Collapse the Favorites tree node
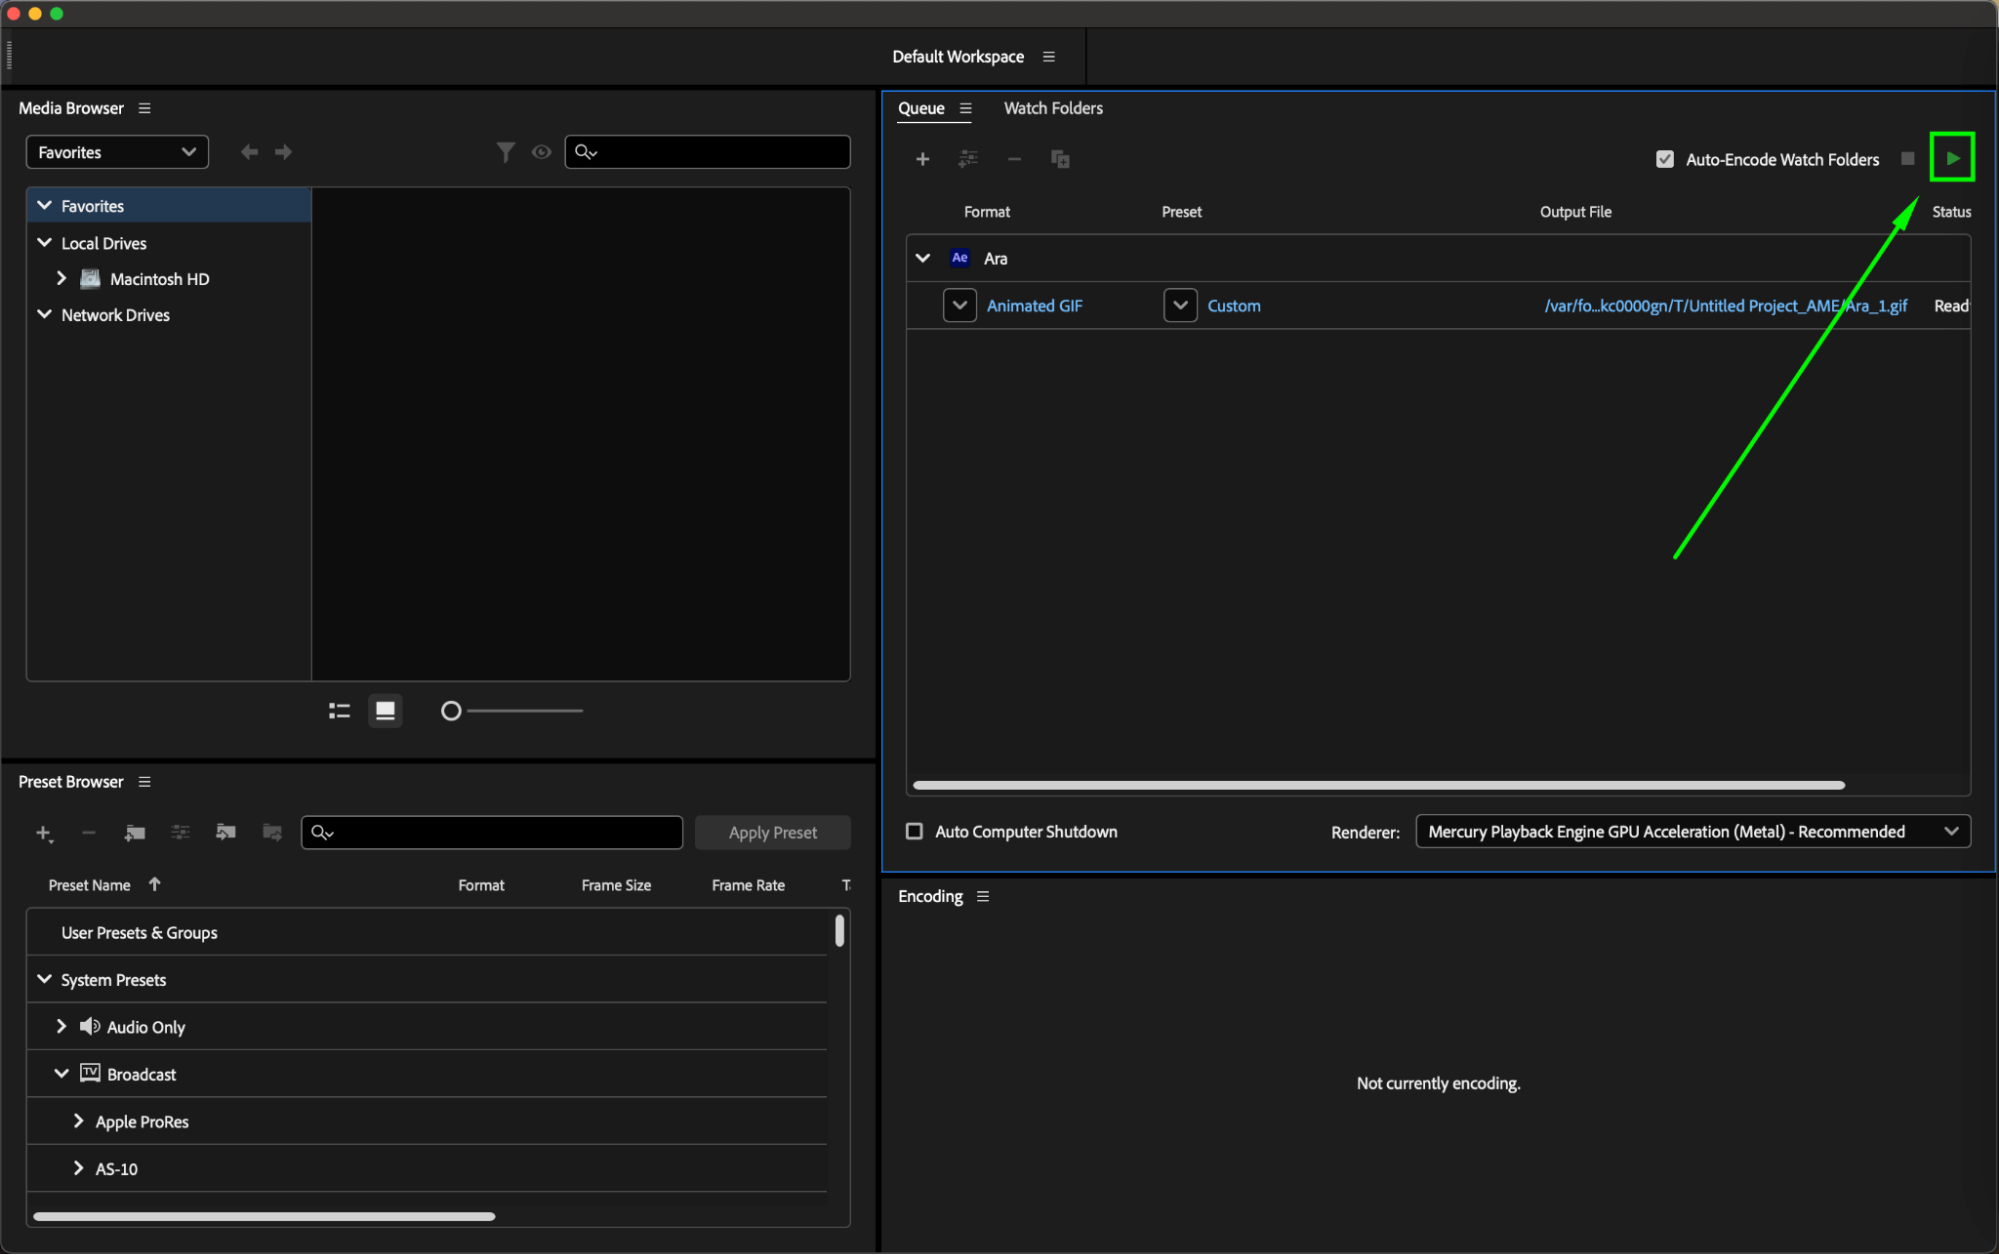 45,205
